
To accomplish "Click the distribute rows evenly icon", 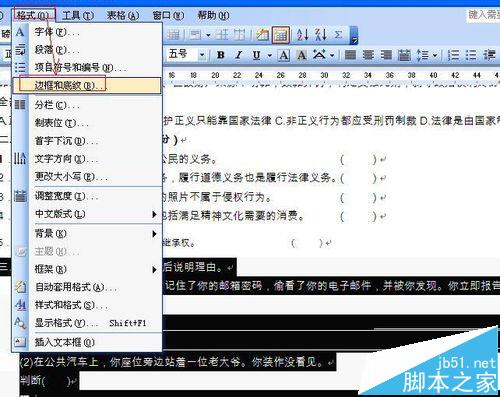I will tap(221, 35).
